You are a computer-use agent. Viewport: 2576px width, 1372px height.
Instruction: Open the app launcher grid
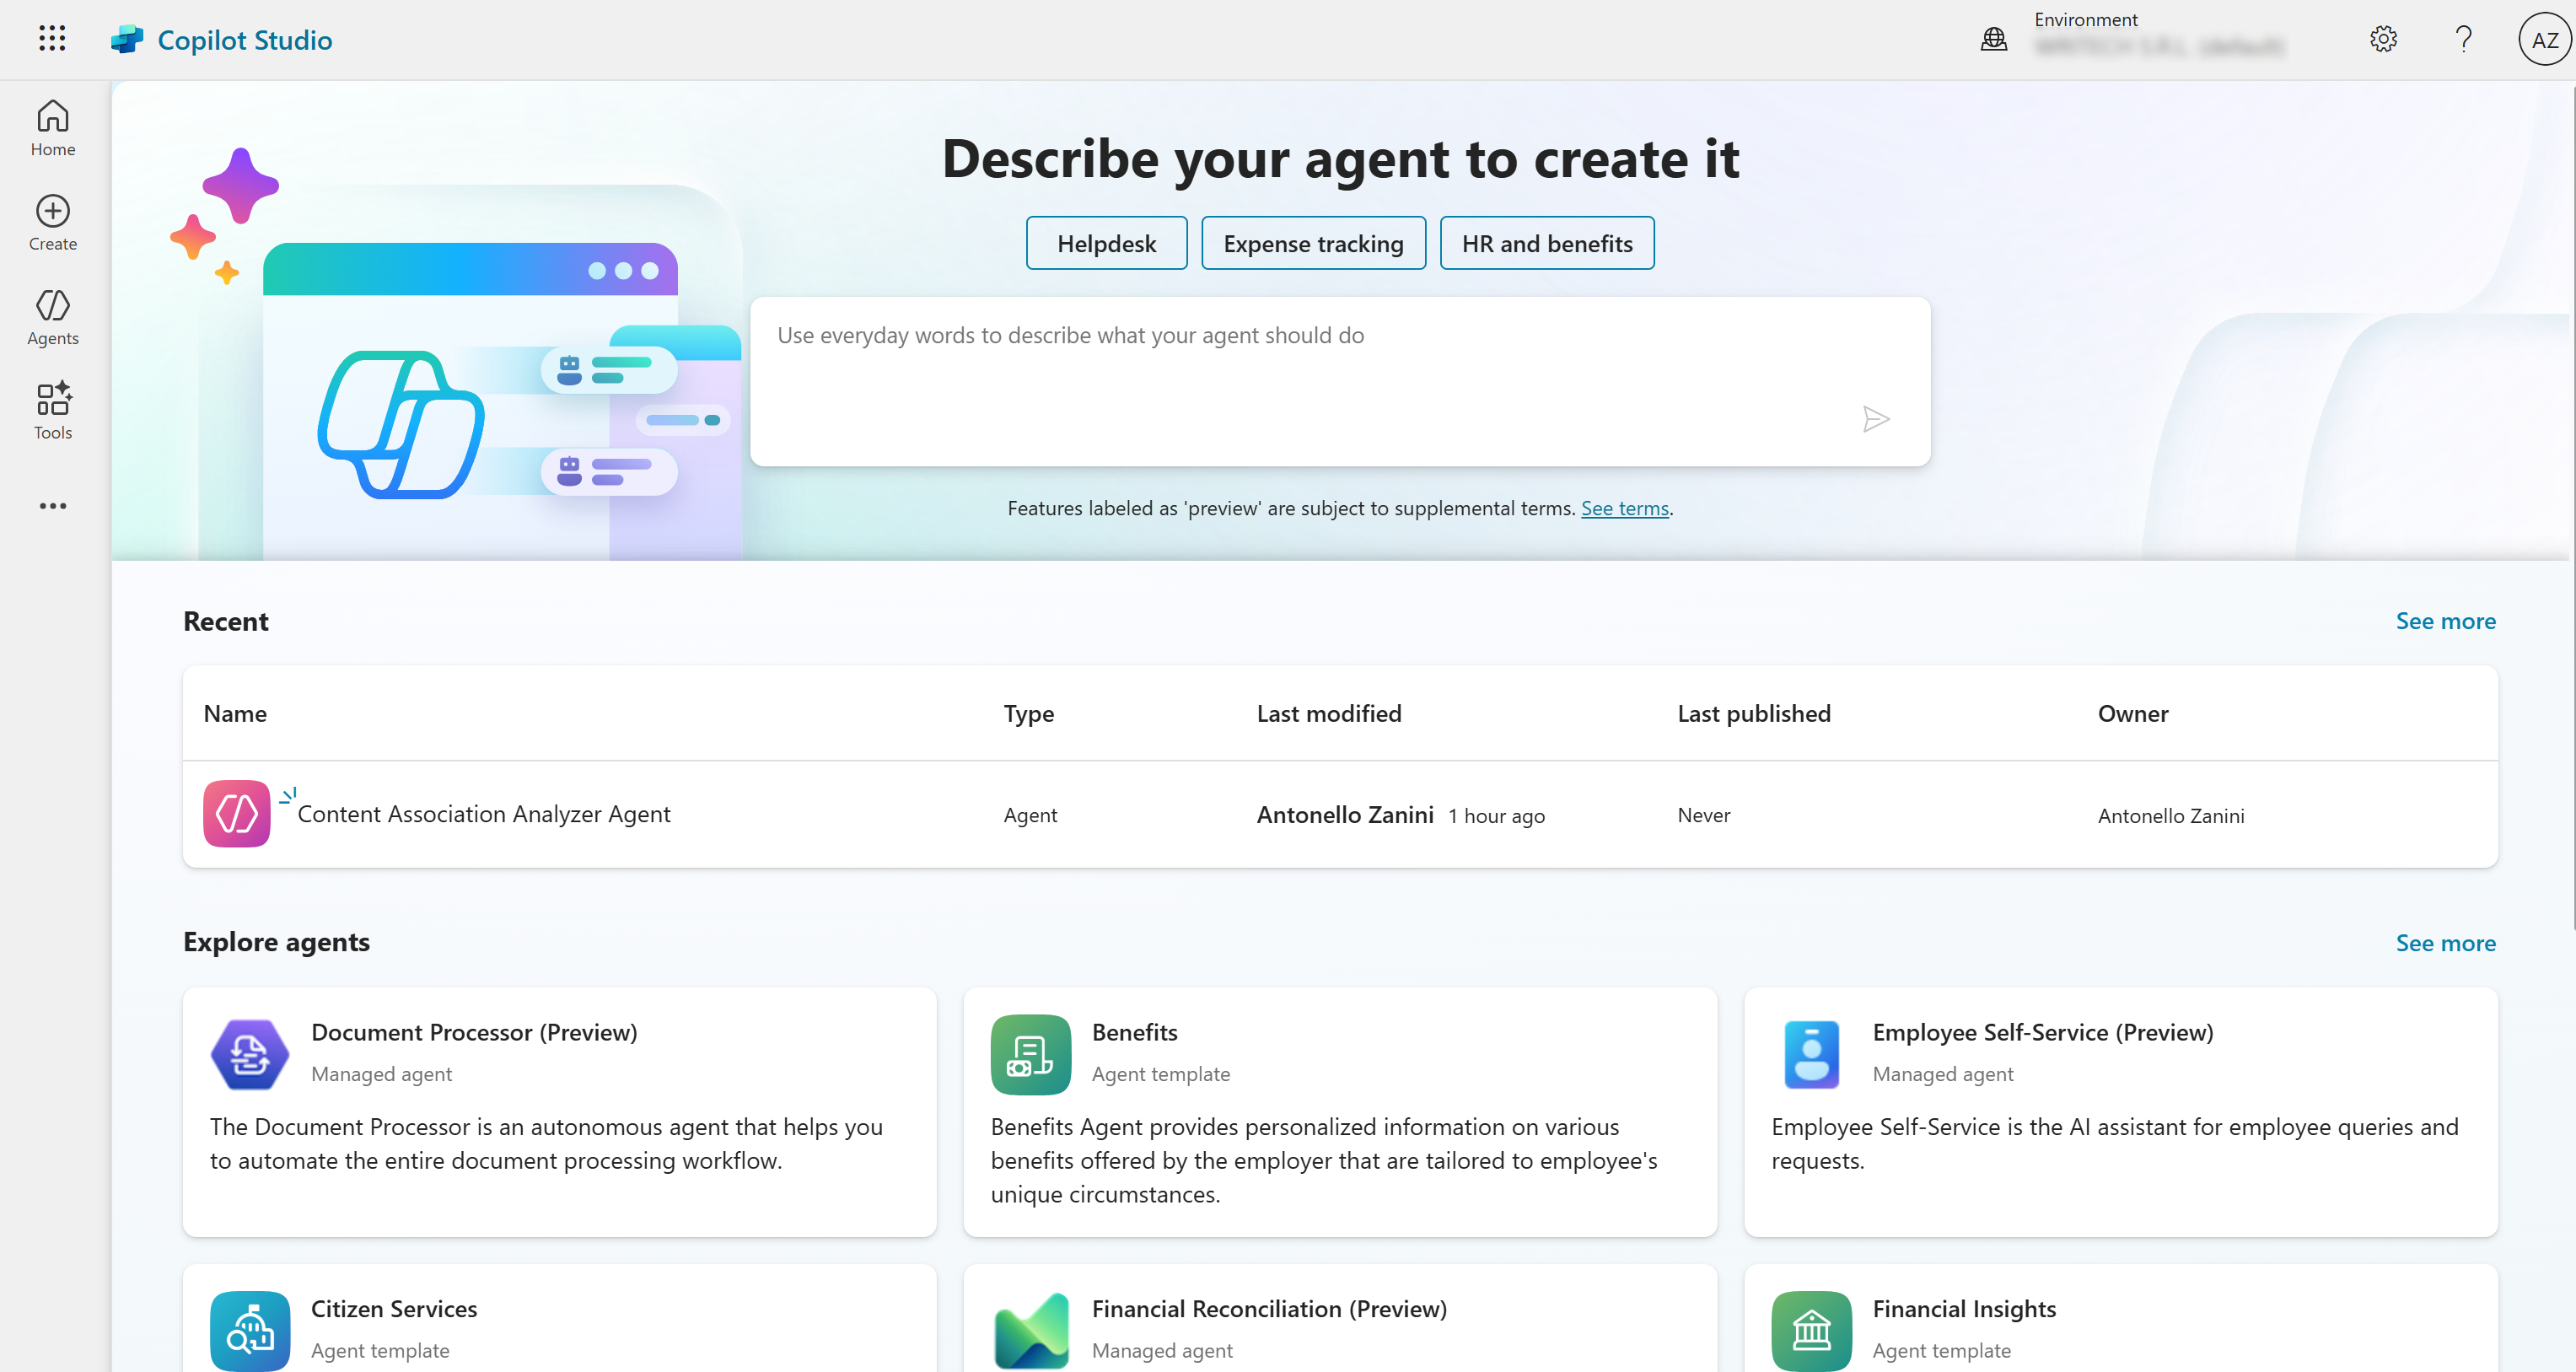point(52,39)
